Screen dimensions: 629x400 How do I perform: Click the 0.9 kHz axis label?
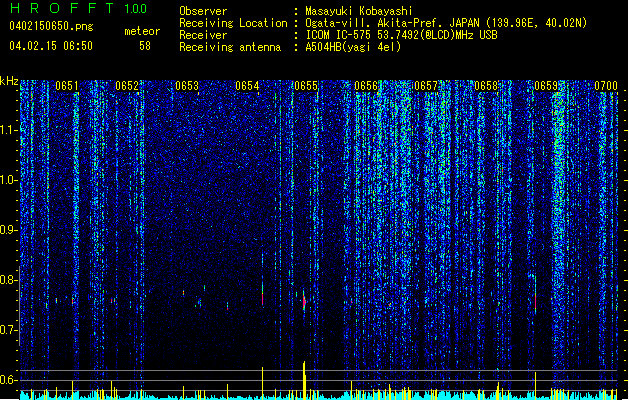(x=9, y=230)
